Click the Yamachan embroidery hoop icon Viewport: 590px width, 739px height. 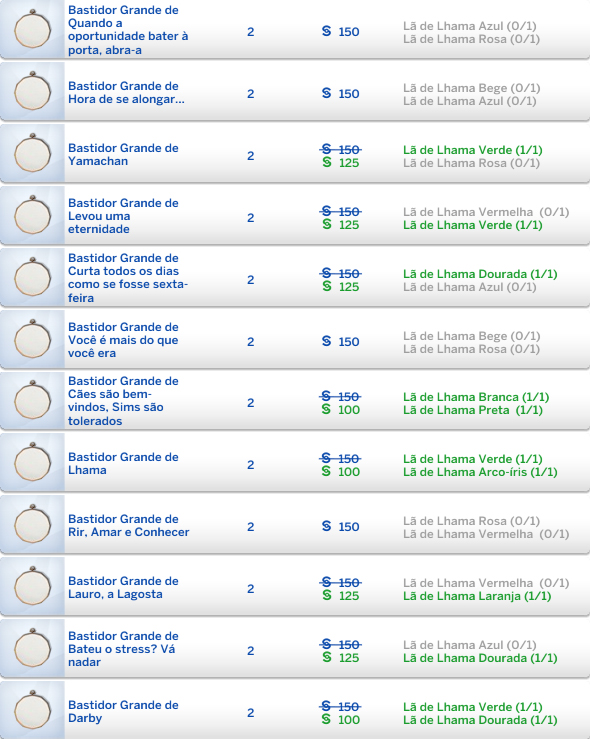(x=33, y=153)
